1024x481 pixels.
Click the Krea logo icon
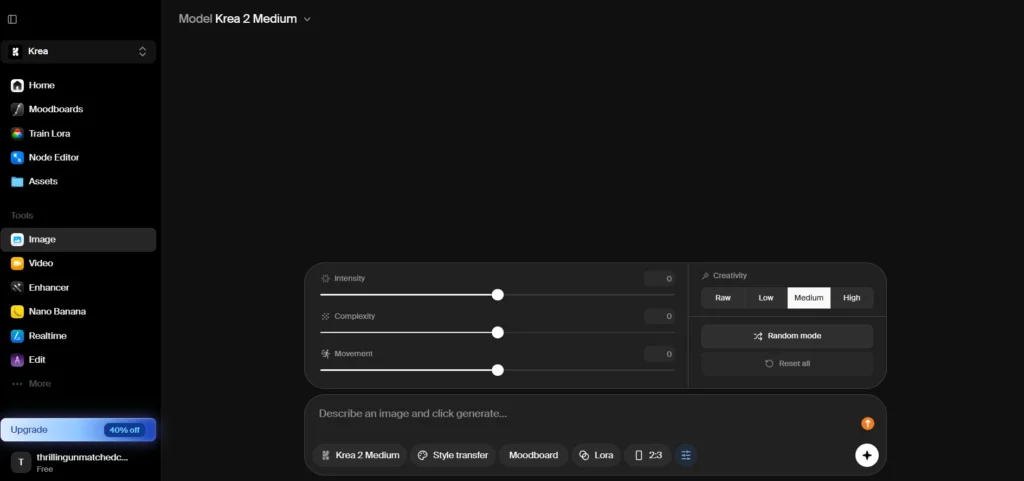click(x=16, y=52)
